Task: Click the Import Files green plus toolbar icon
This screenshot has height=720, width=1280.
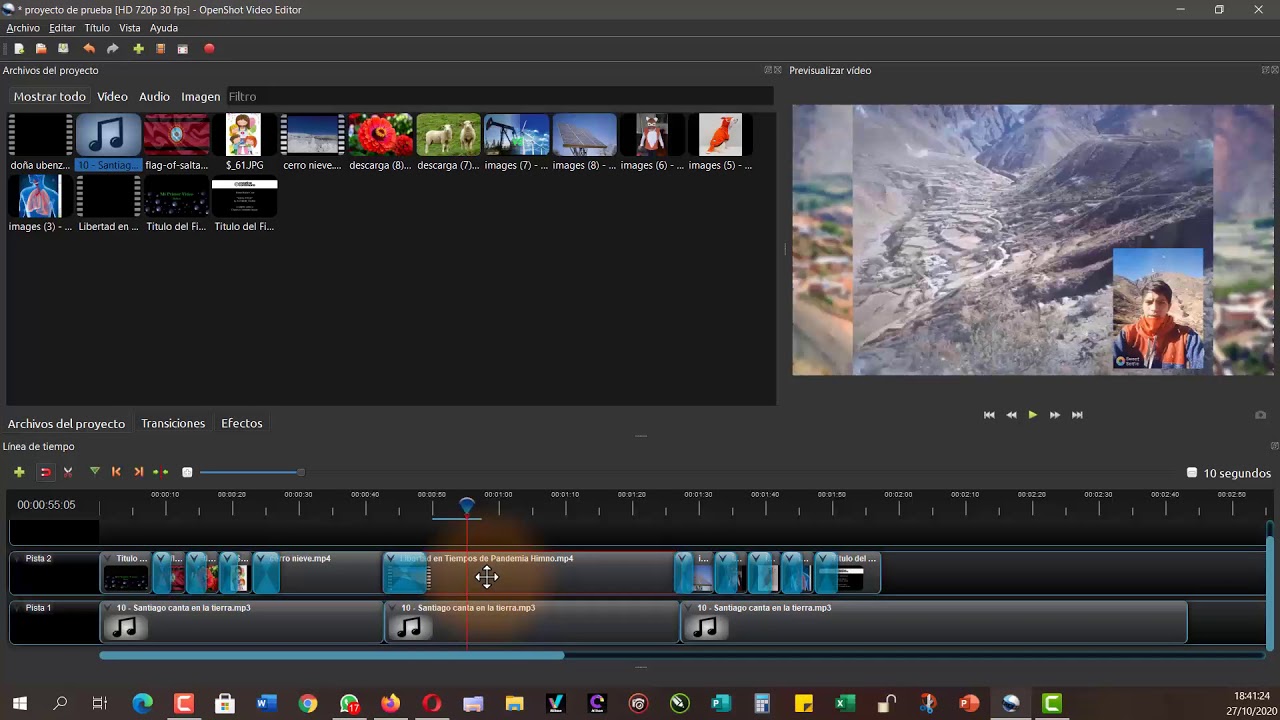Action: pyautogui.click(x=138, y=49)
